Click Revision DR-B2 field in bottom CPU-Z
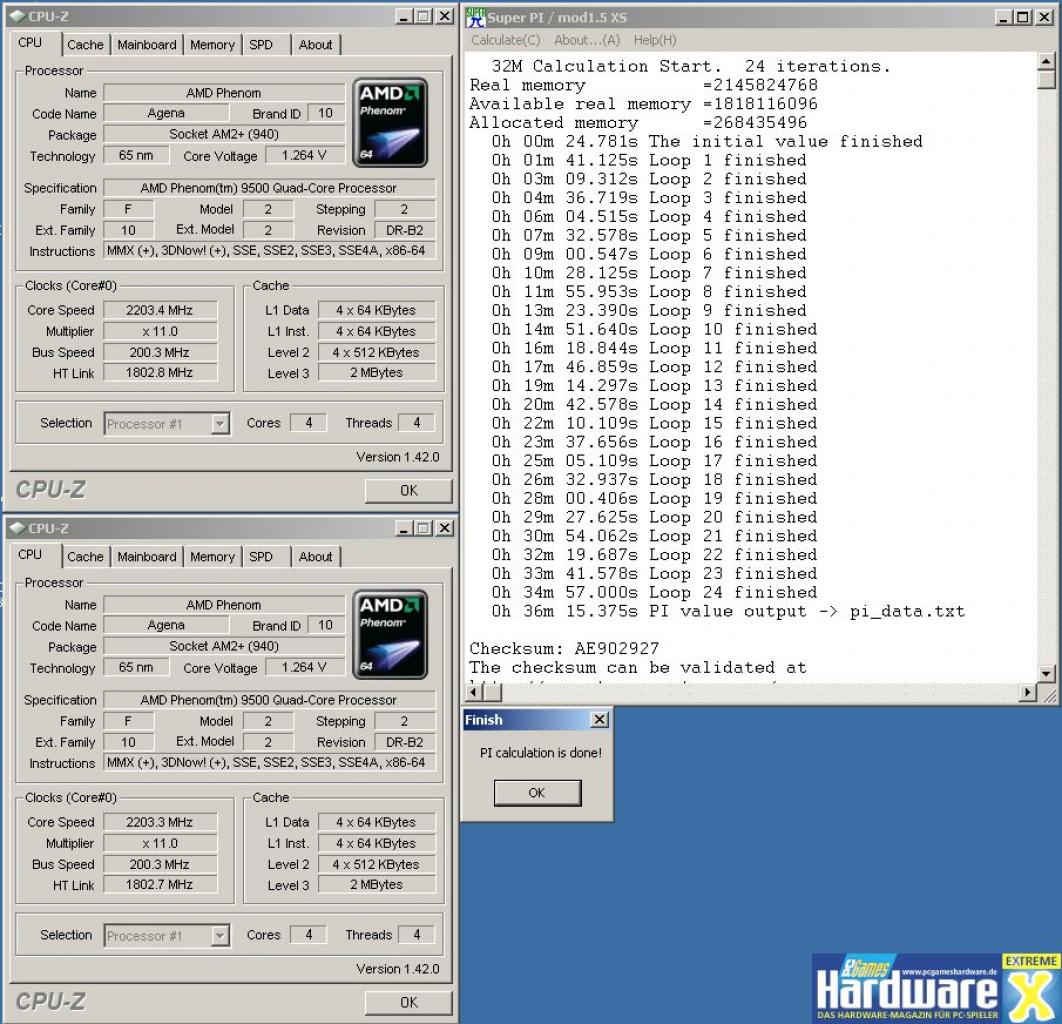The height and width of the screenshot is (1024, 1062). (404, 742)
